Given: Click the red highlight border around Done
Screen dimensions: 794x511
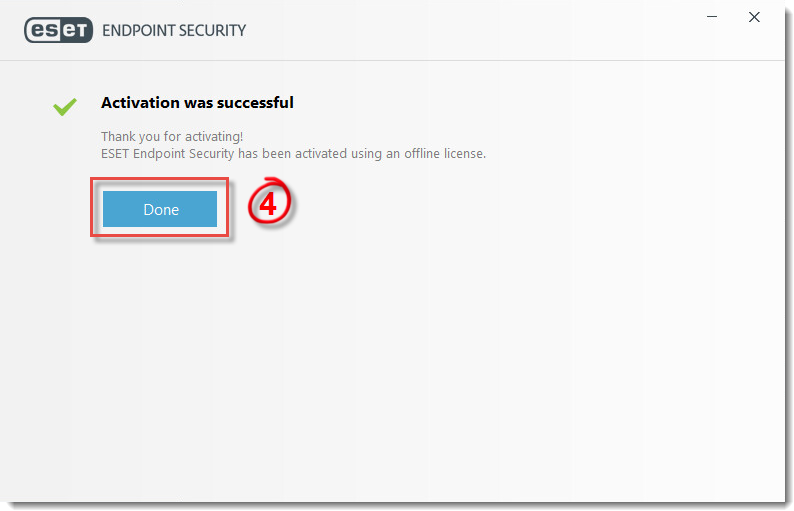Looking at the screenshot, I should coord(160,179).
